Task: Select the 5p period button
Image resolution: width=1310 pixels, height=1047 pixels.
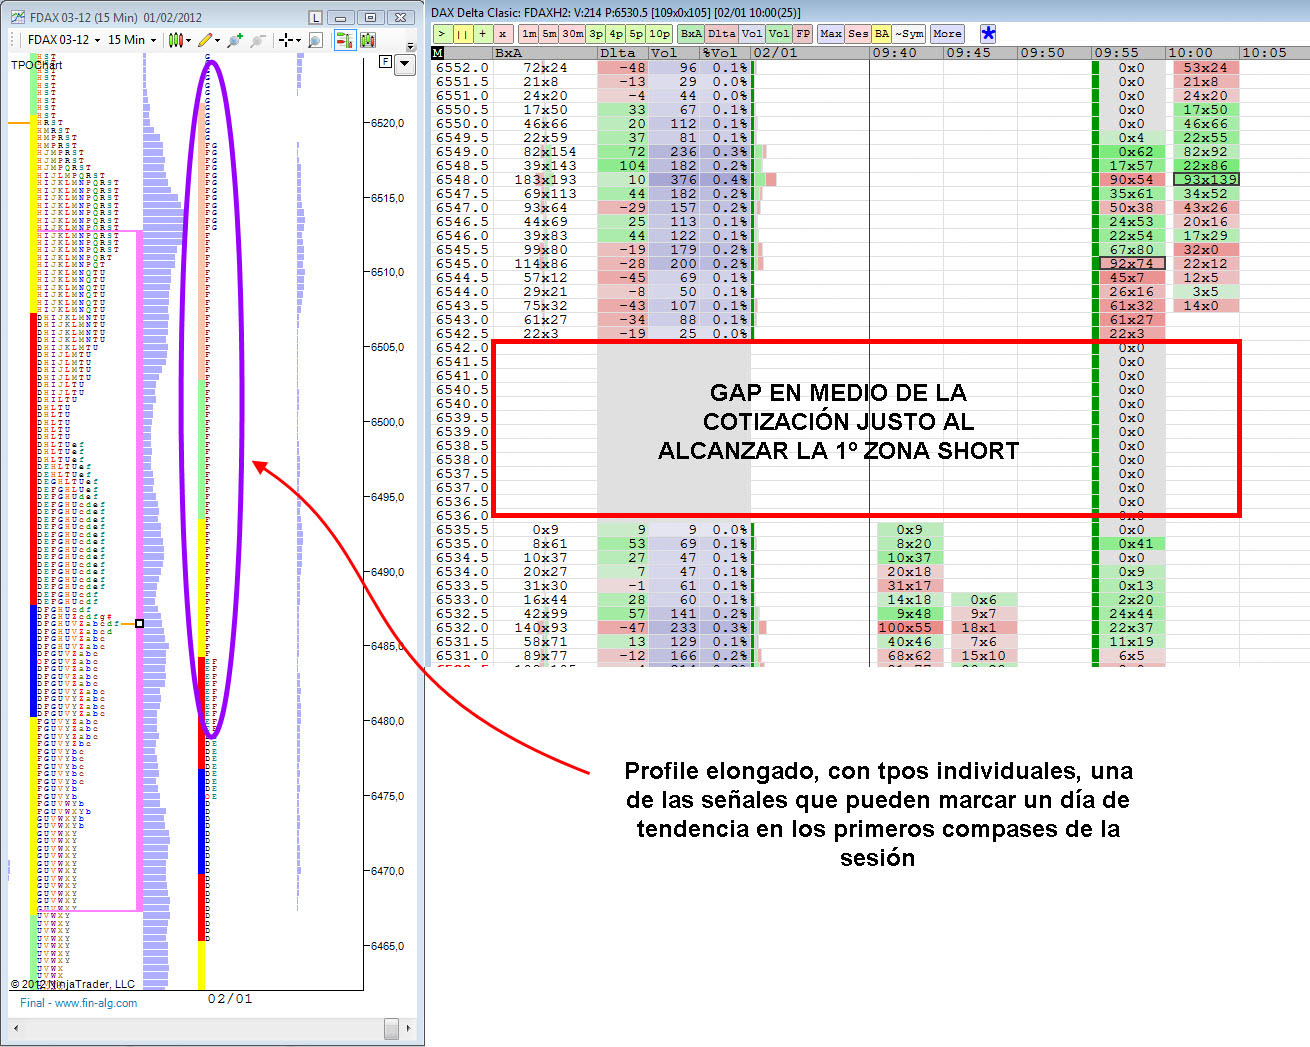Action: 636,34
